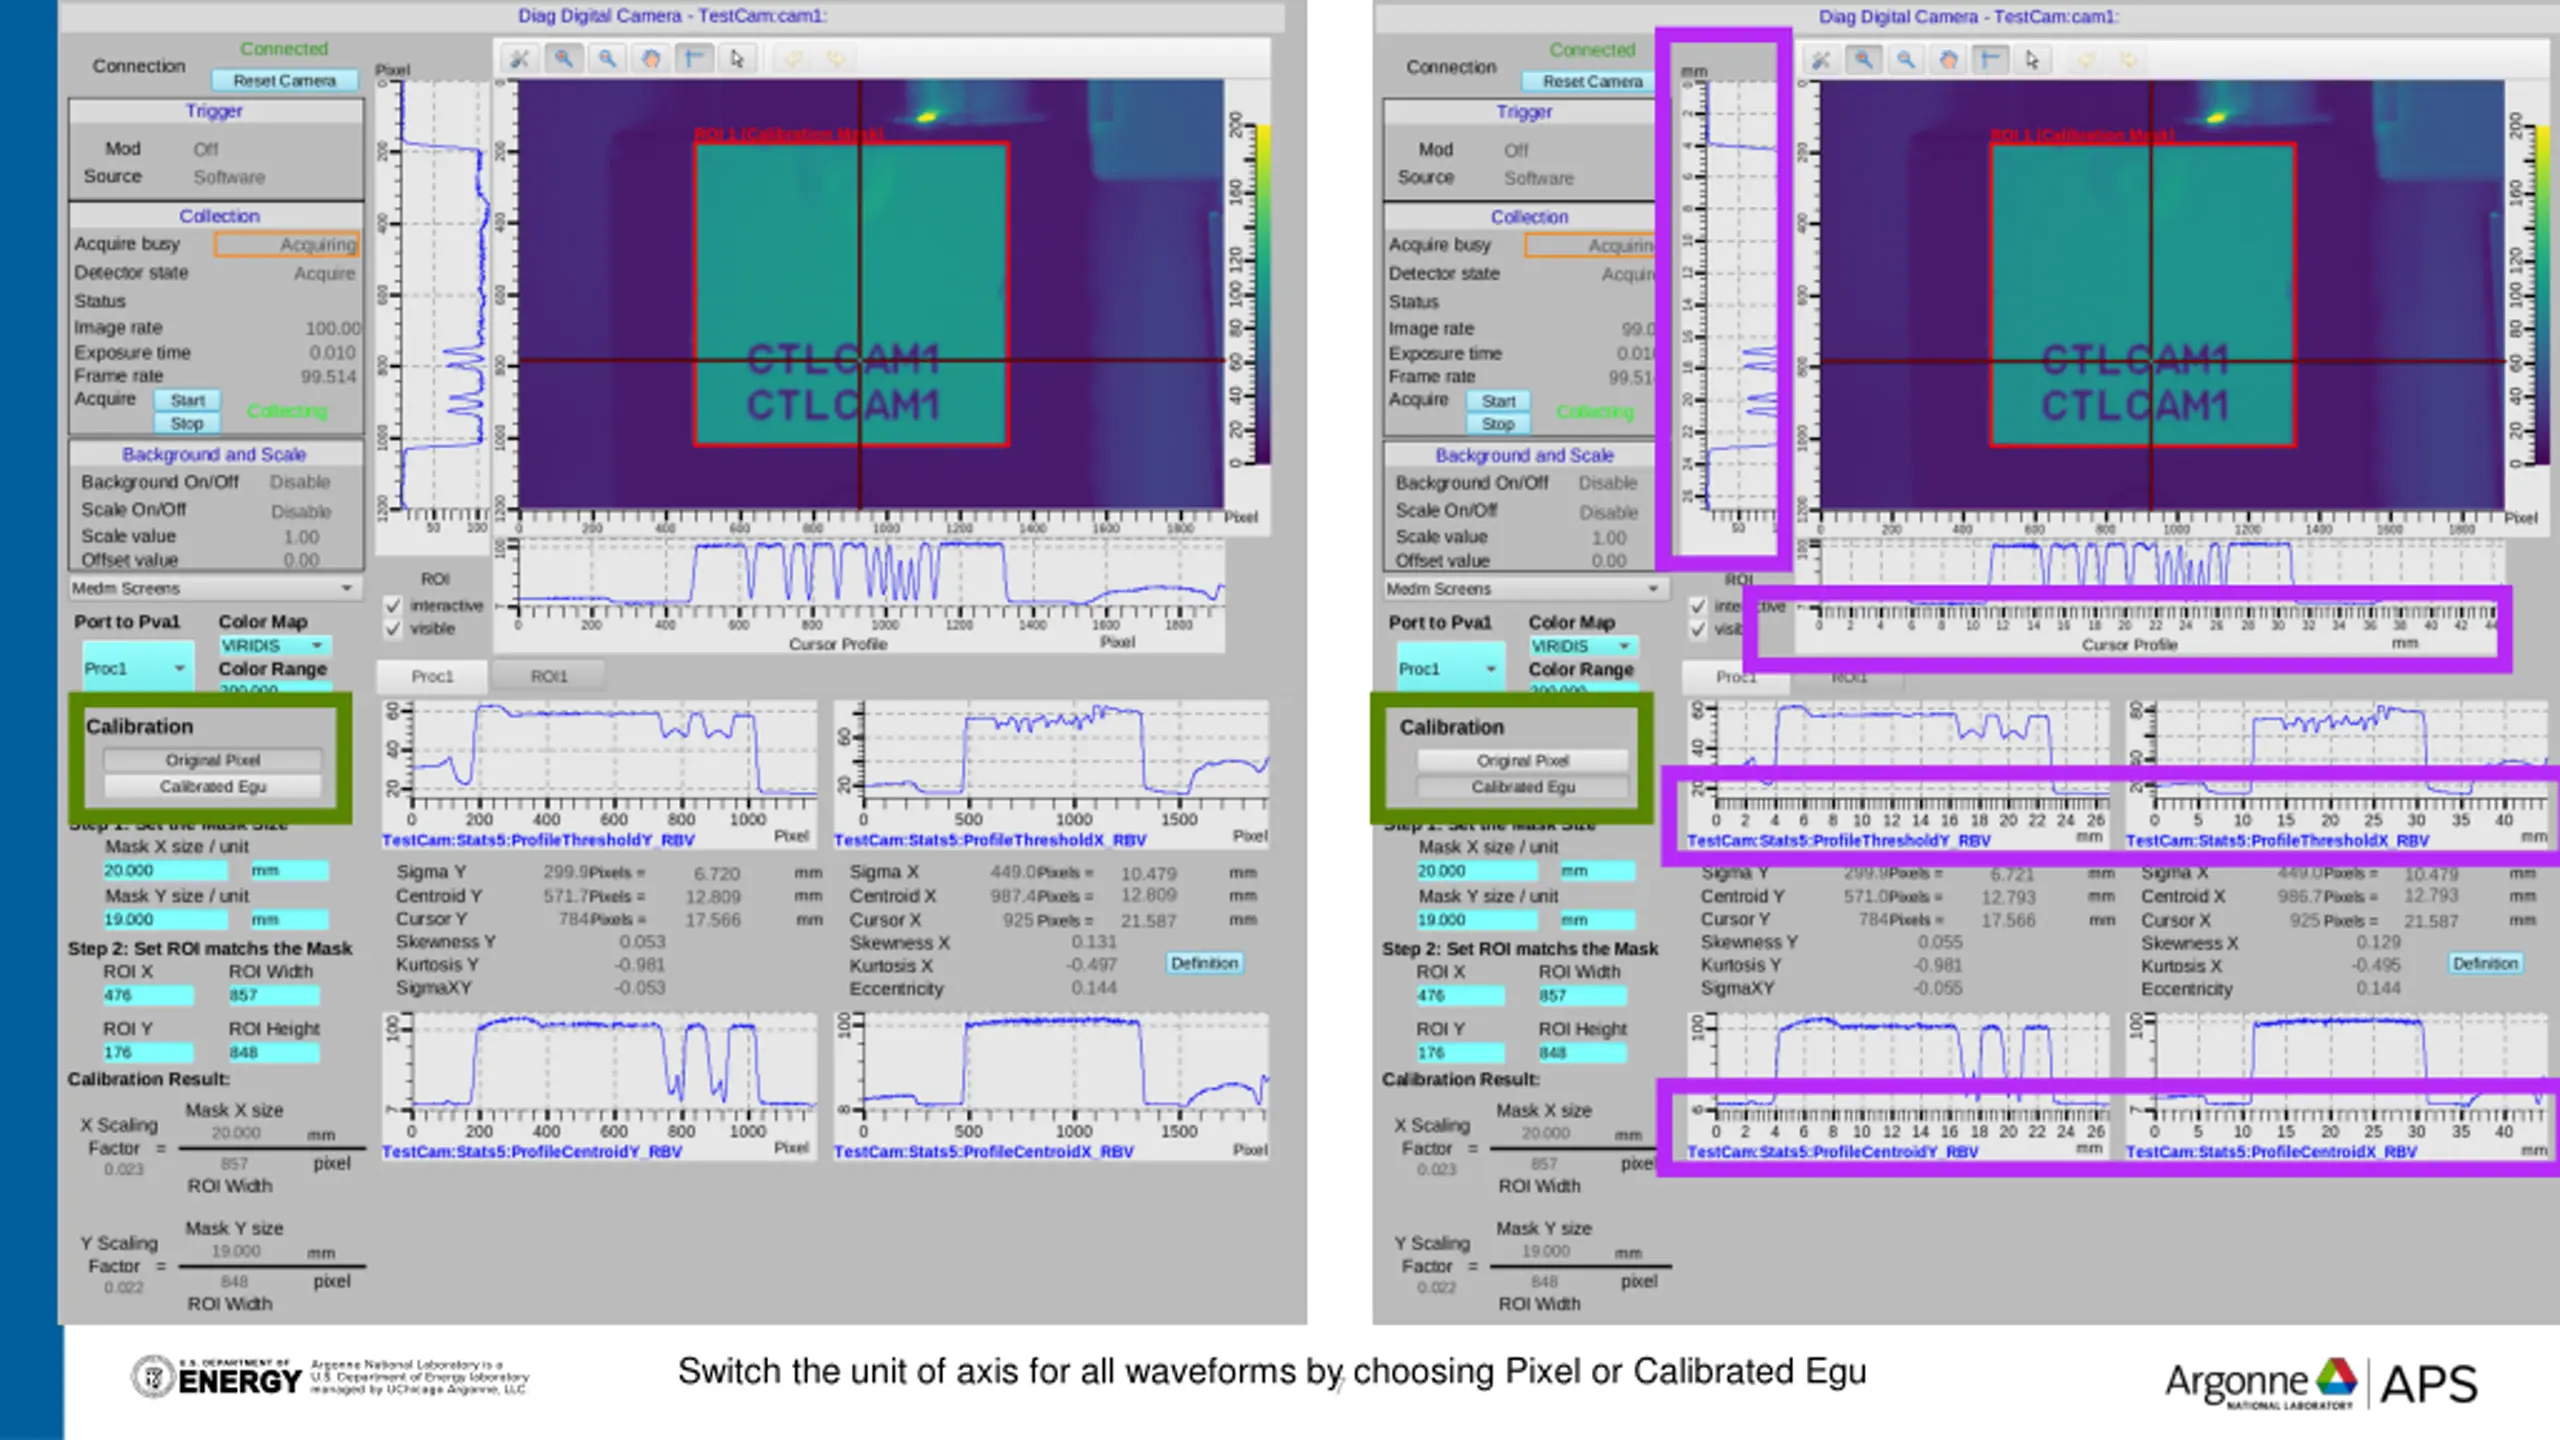Select arrow pointer tool in right window toolbar
Viewport: 2560px width, 1440px height.
tap(2033, 60)
